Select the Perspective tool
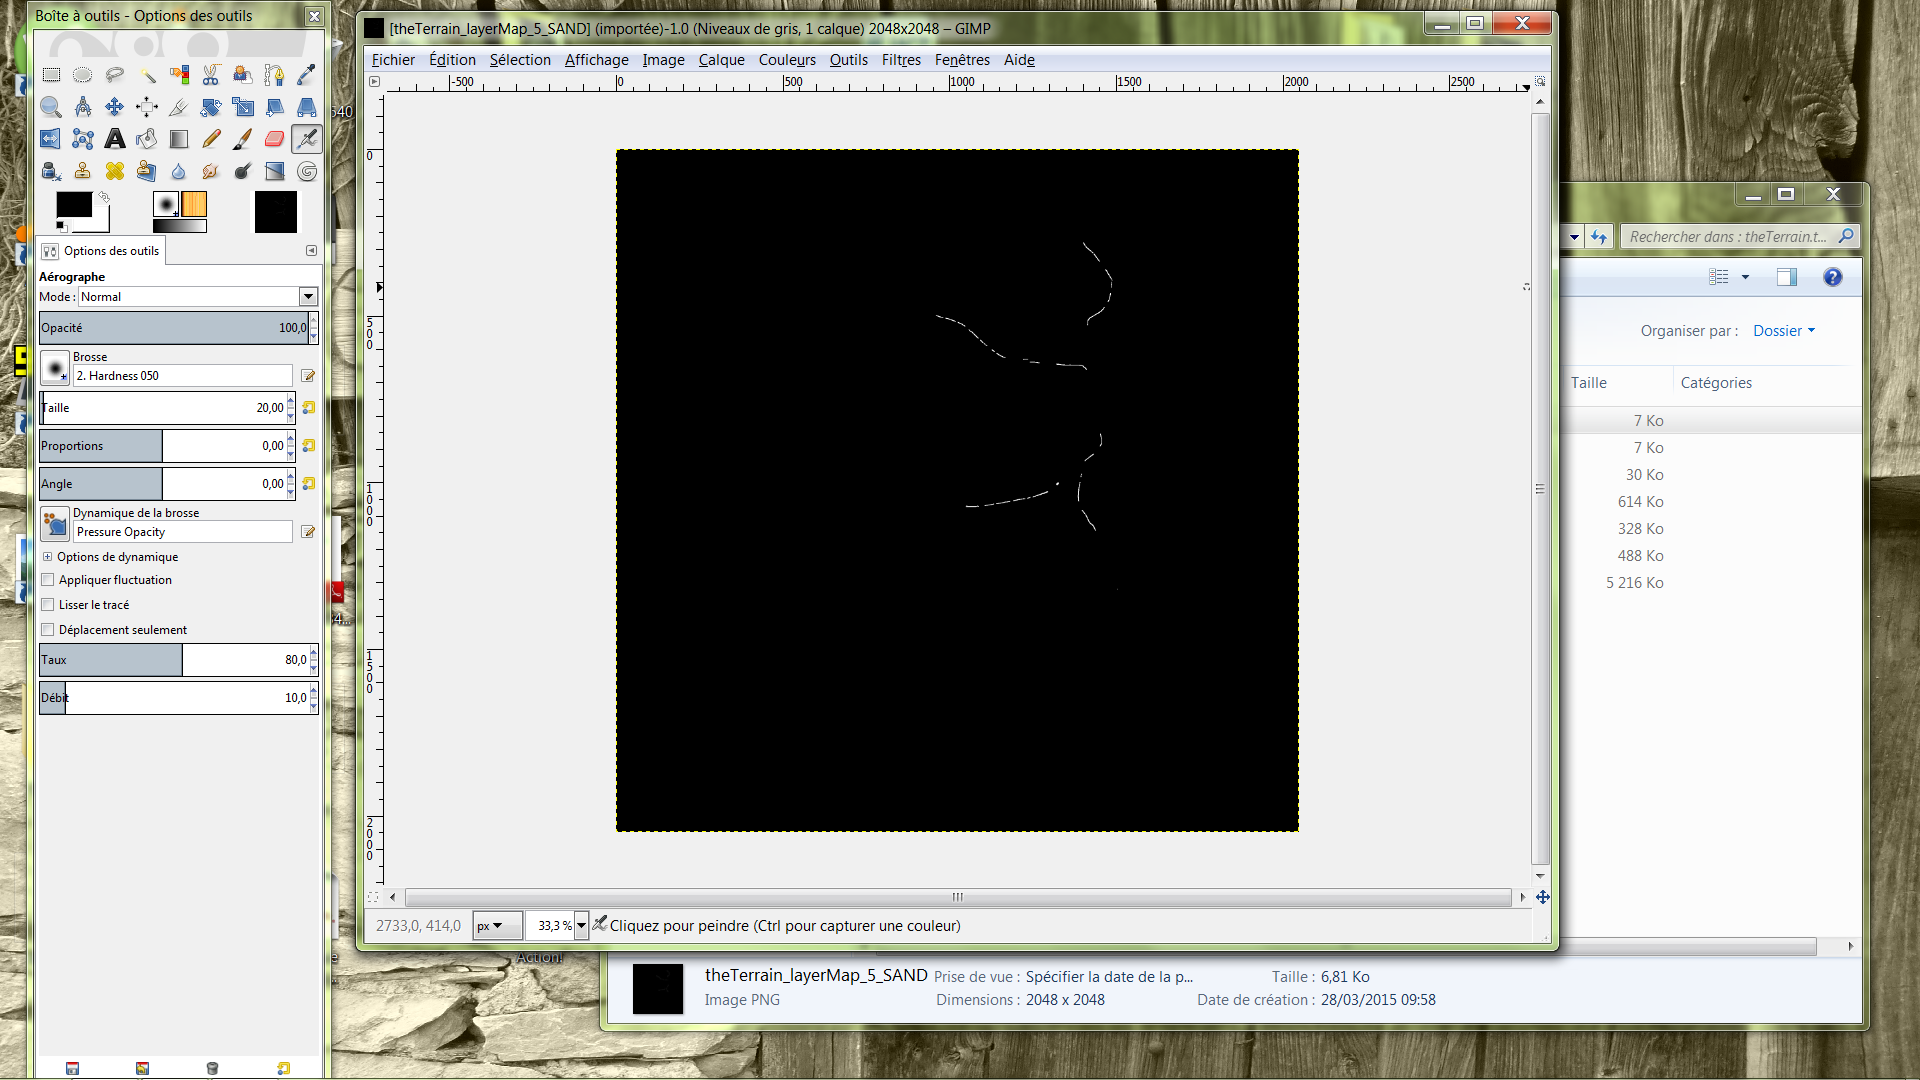This screenshot has width=1920, height=1080. pyautogui.click(x=307, y=107)
